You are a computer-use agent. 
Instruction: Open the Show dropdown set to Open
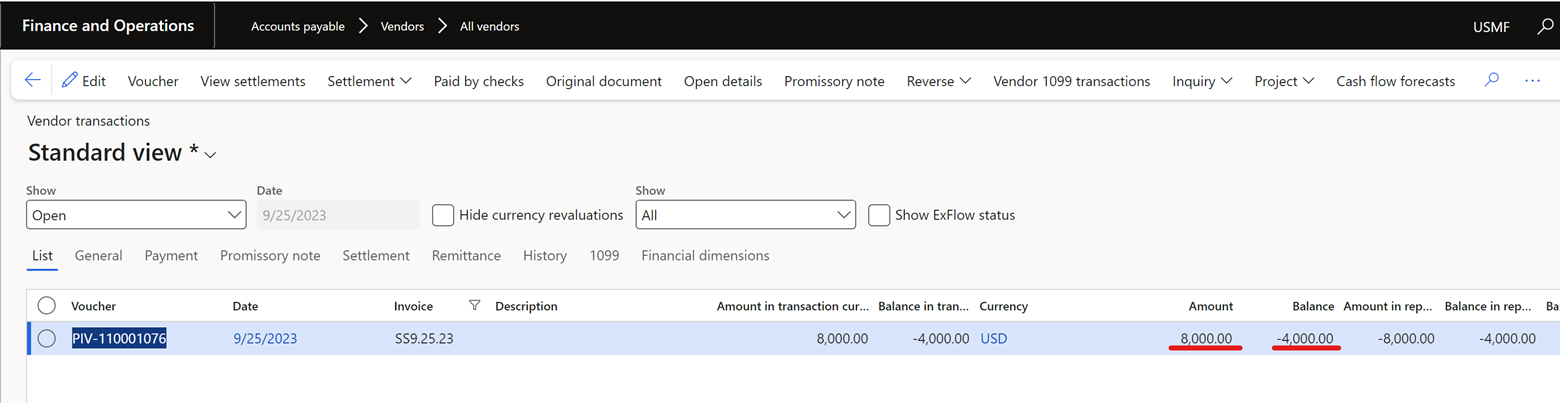136,215
